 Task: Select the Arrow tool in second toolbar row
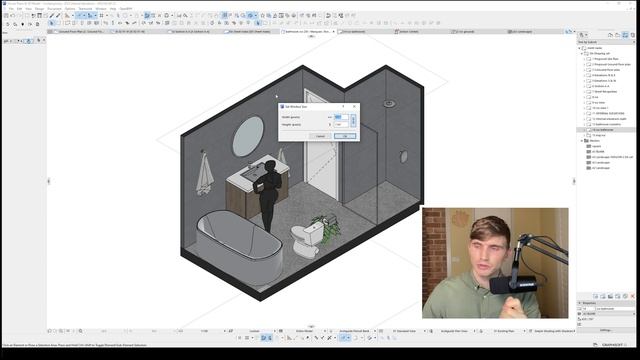(51, 23)
